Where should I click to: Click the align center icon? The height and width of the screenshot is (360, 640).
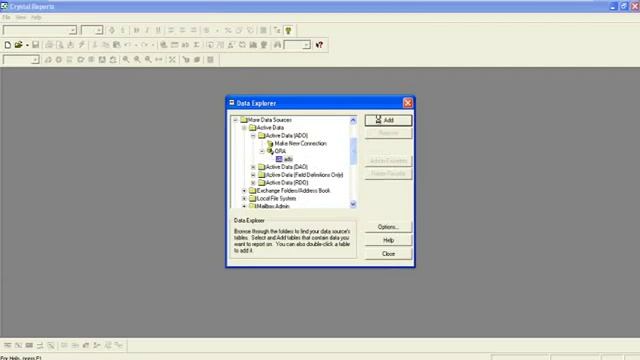(x=182, y=30)
